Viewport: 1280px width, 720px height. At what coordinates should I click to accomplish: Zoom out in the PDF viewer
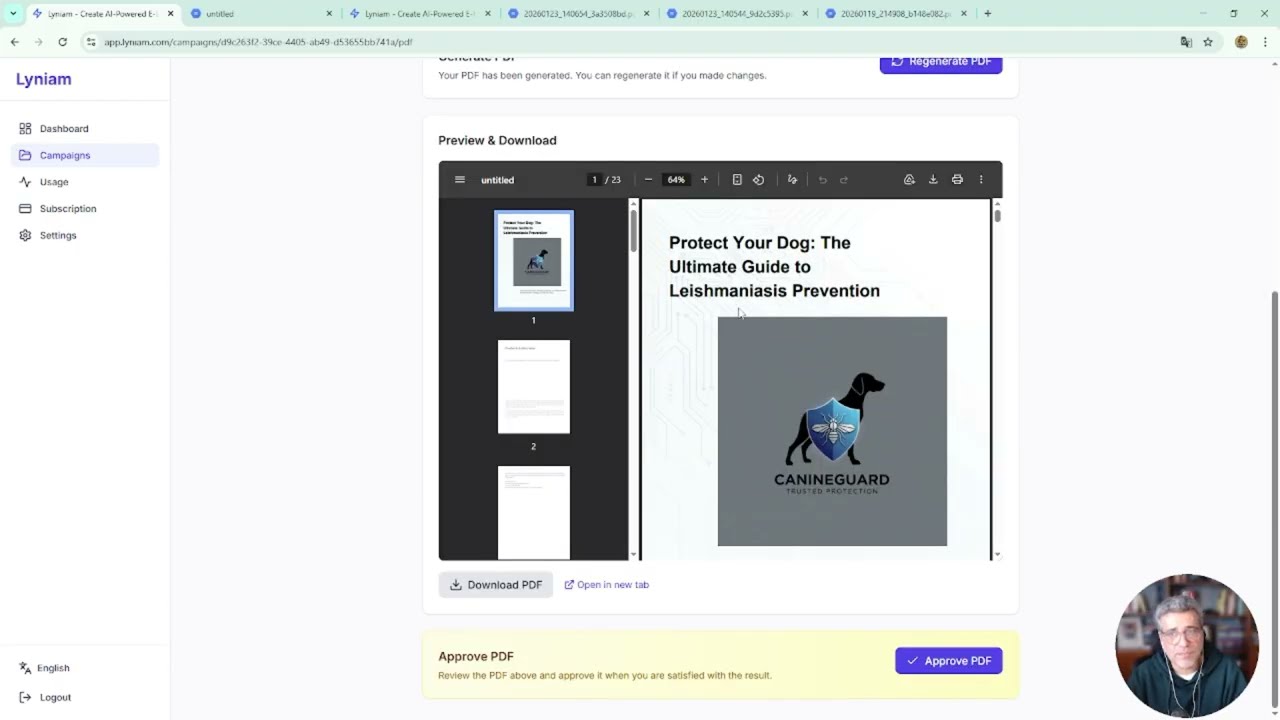point(648,180)
